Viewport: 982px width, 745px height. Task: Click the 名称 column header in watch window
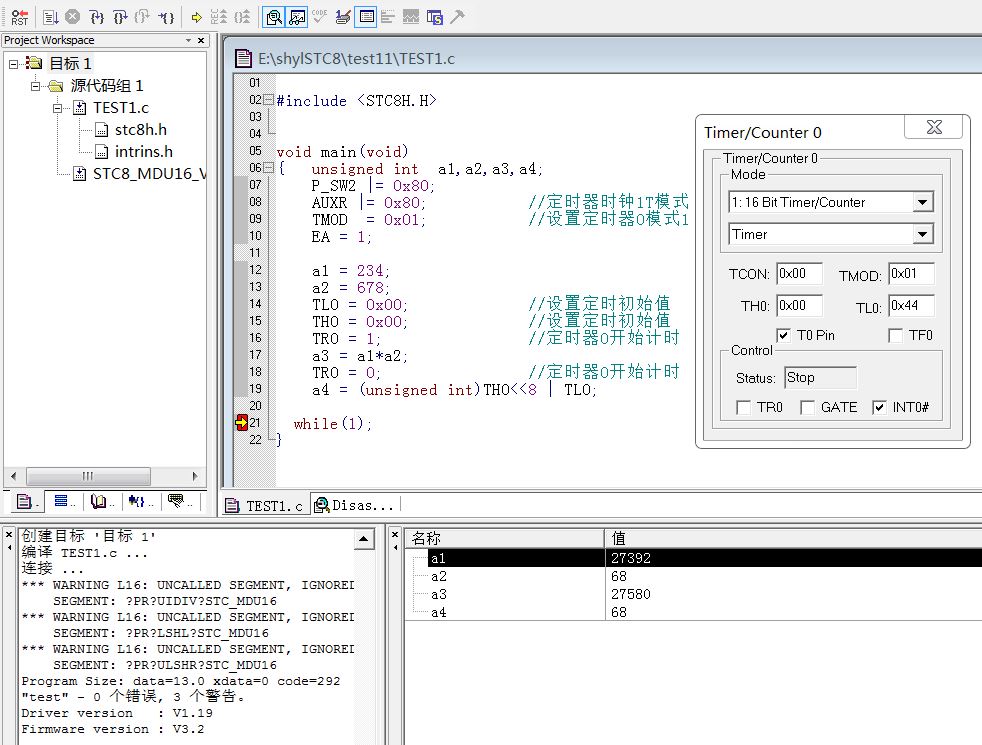(505, 538)
